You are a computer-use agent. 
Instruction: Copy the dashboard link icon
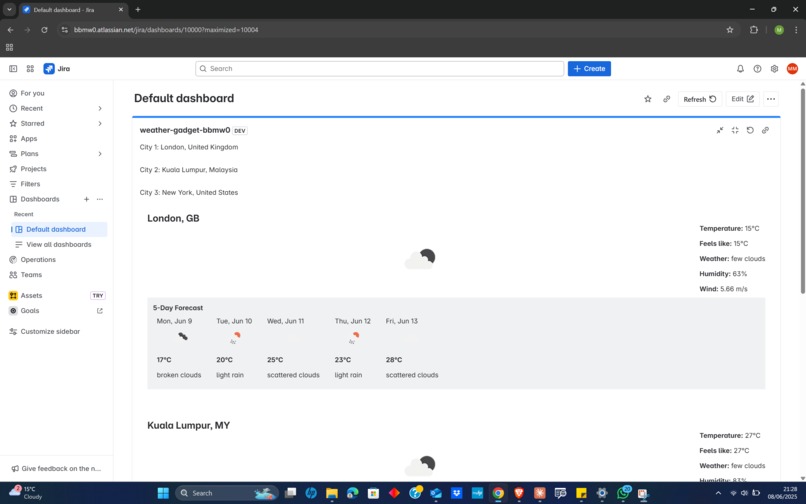[x=667, y=99]
